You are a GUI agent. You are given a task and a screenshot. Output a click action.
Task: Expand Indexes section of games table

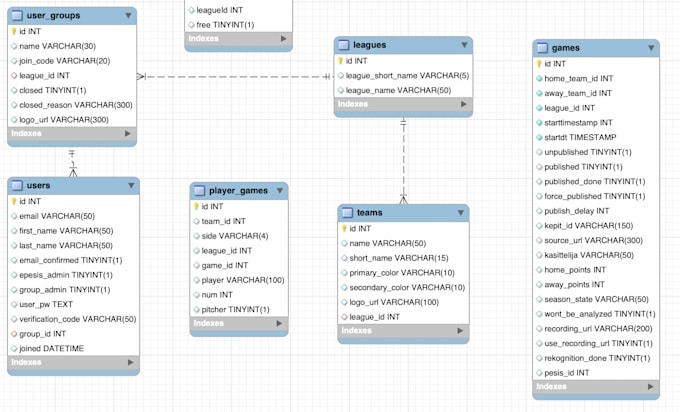tap(651, 386)
